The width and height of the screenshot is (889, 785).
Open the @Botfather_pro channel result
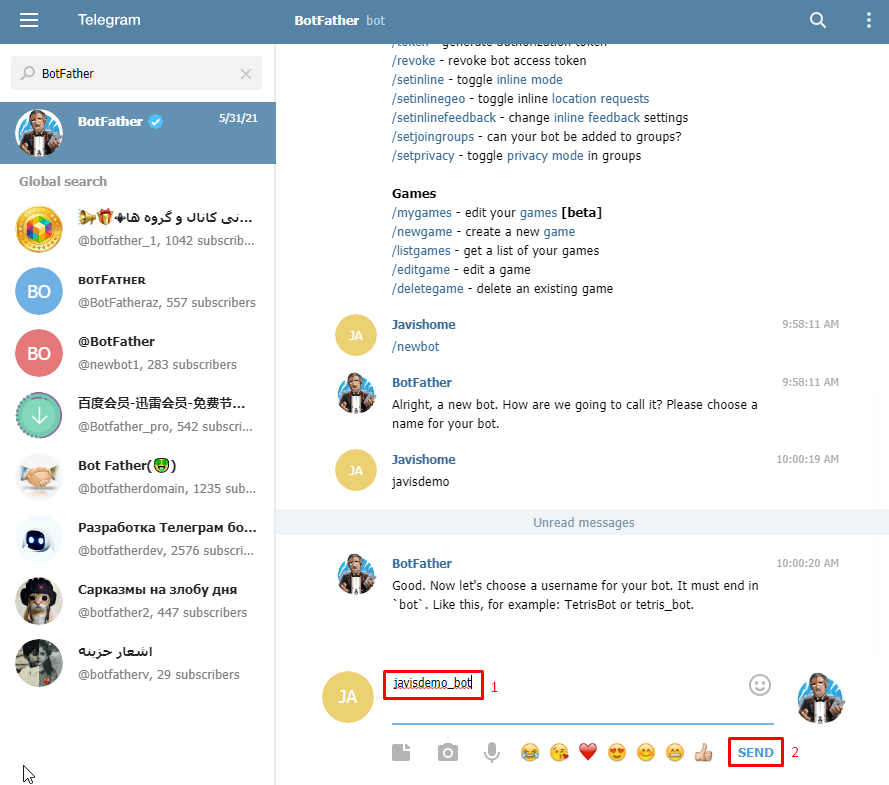pos(138,415)
